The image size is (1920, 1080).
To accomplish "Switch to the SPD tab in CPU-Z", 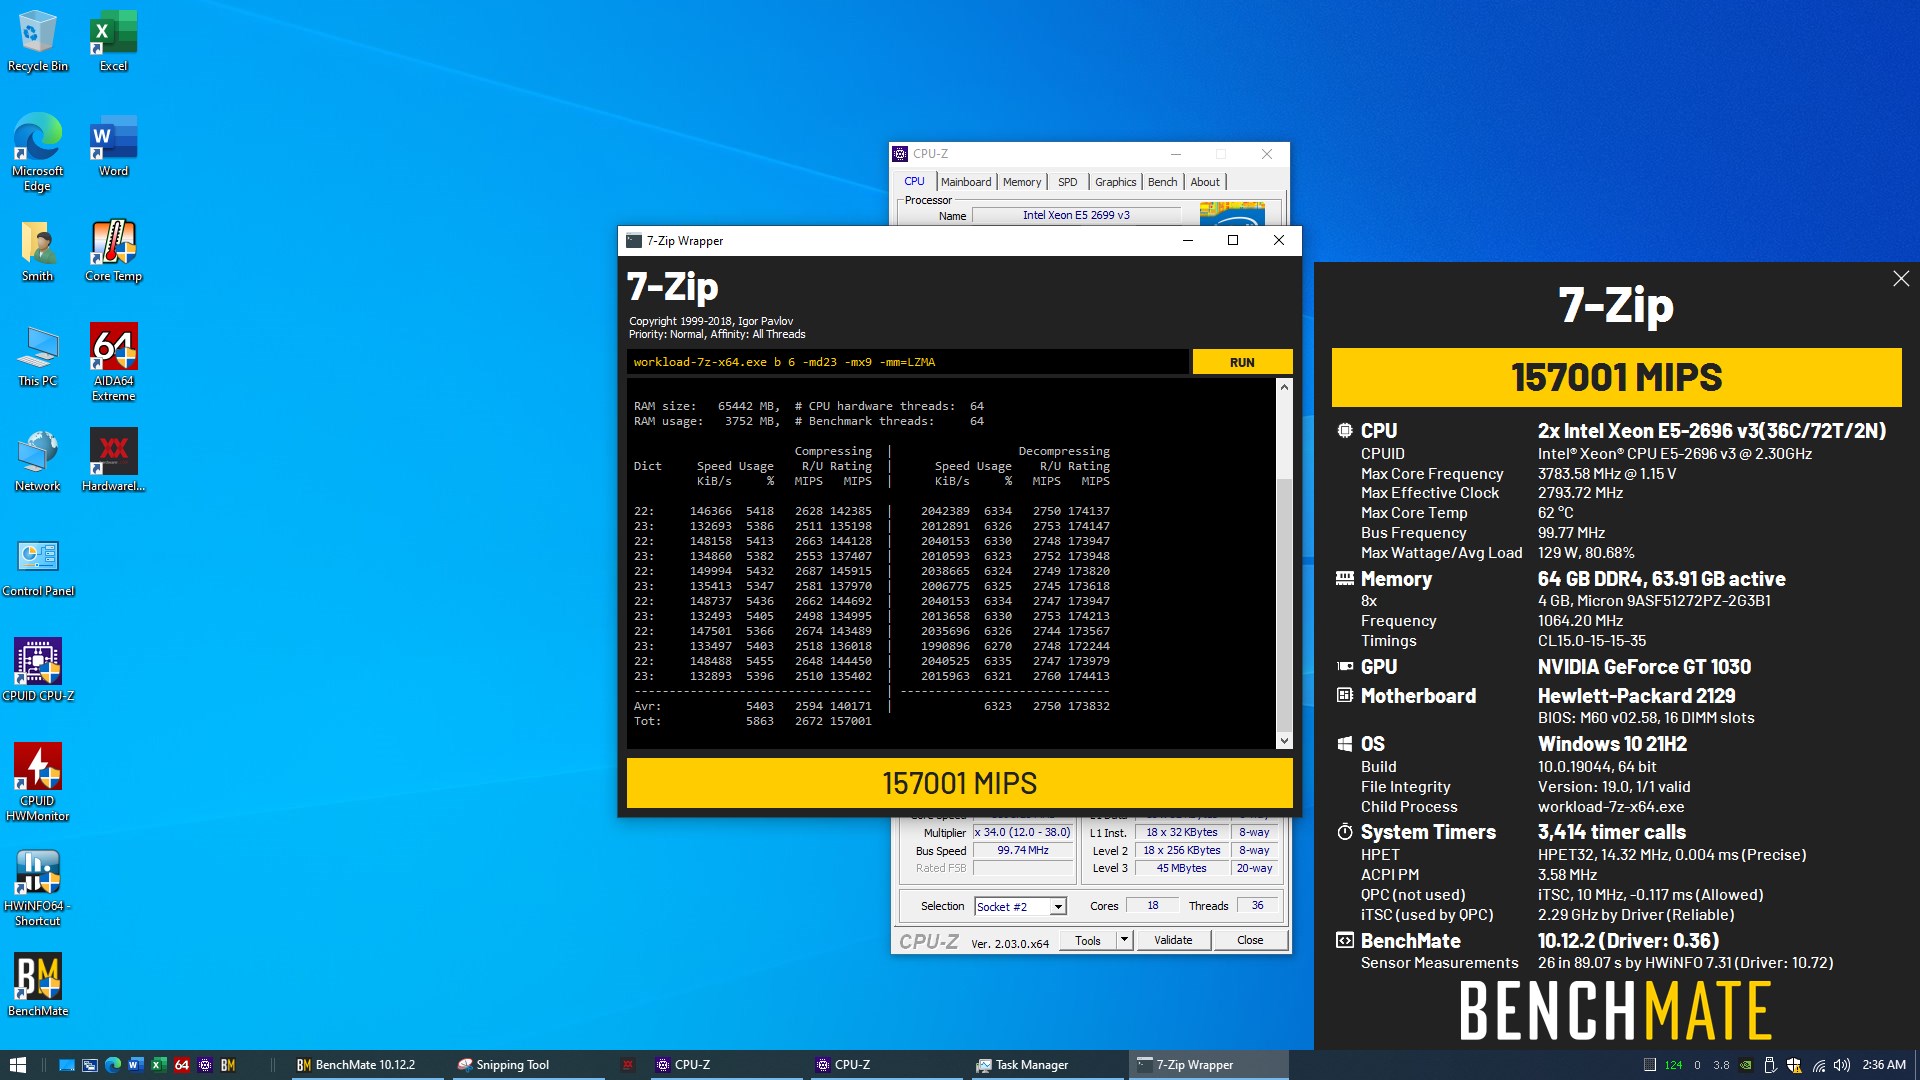I will (x=1068, y=182).
